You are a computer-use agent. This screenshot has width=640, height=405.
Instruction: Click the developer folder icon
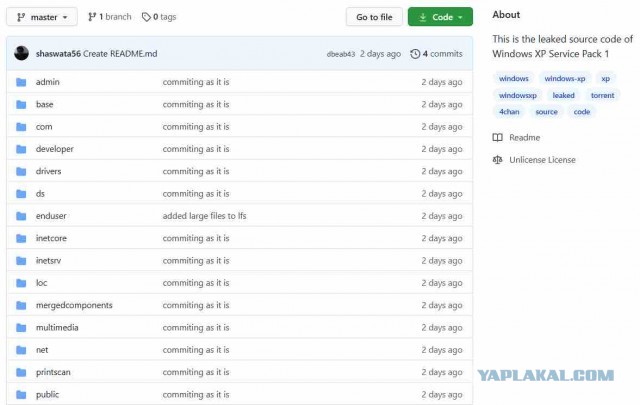(21, 149)
